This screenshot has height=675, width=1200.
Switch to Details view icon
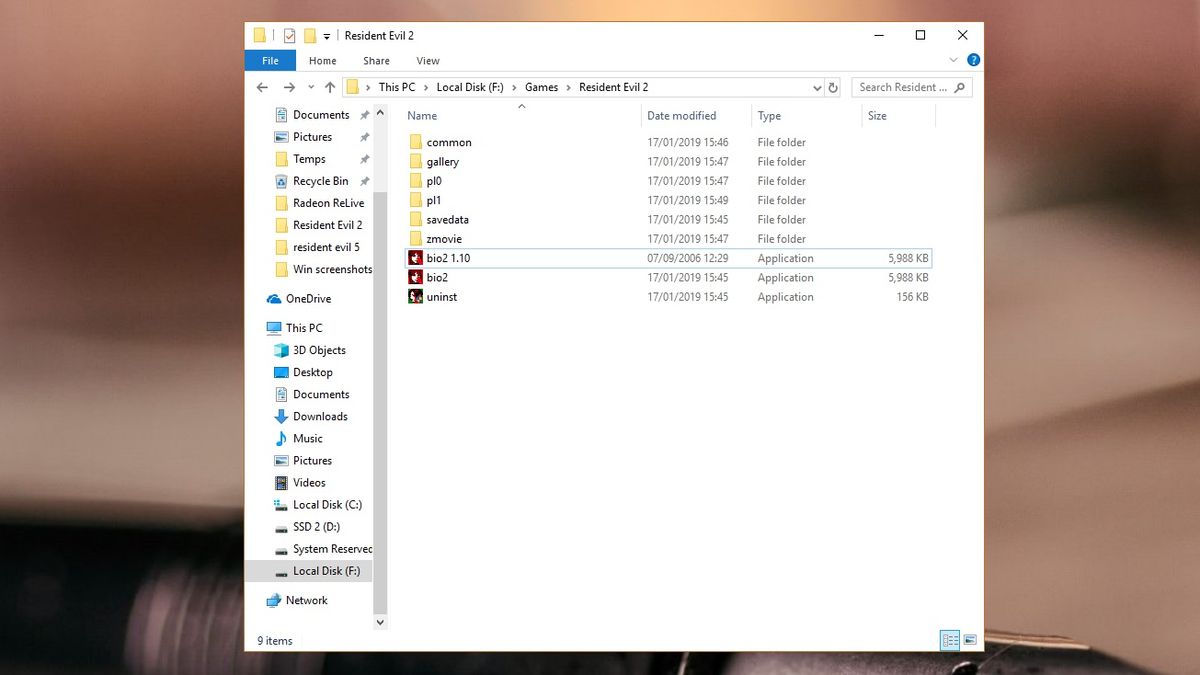coord(950,640)
